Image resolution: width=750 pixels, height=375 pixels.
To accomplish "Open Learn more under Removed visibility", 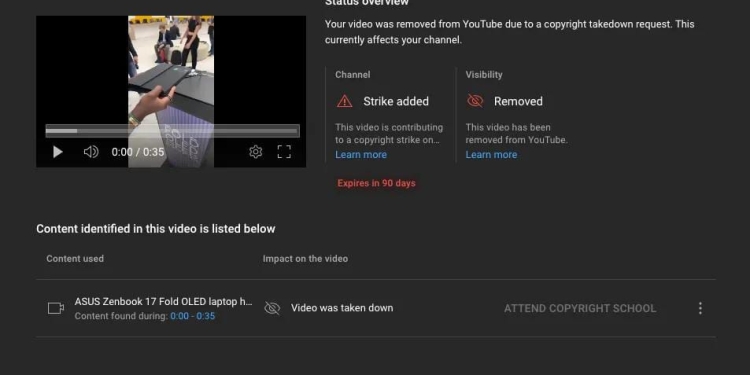I will pyautogui.click(x=491, y=154).
